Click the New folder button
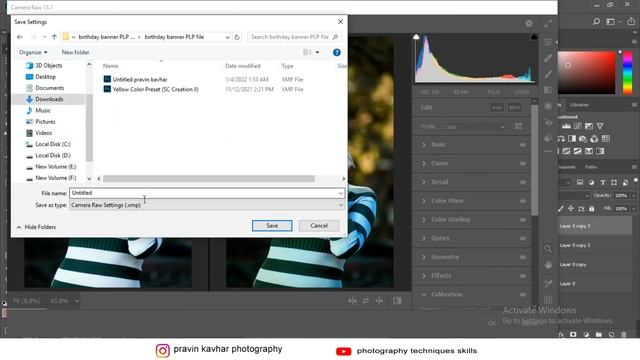The width and height of the screenshot is (640, 360). pyautogui.click(x=75, y=52)
